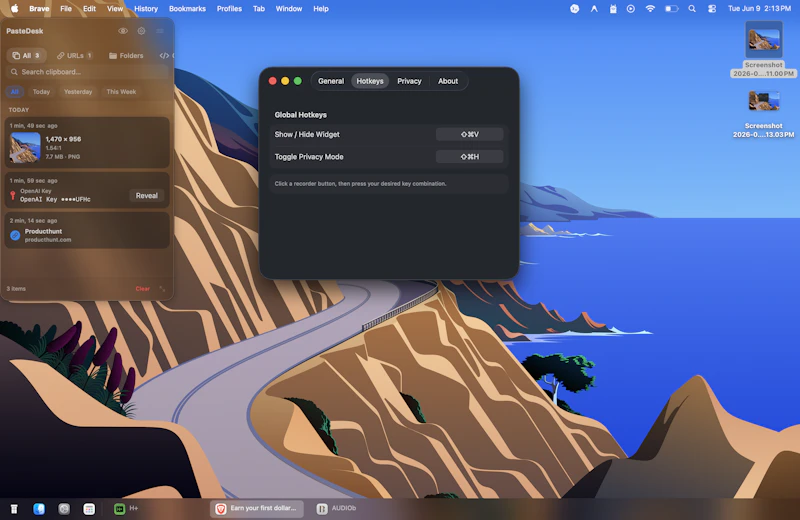Select the code snippets category icon
800x520 pixels.
click(x=164, y=56)
